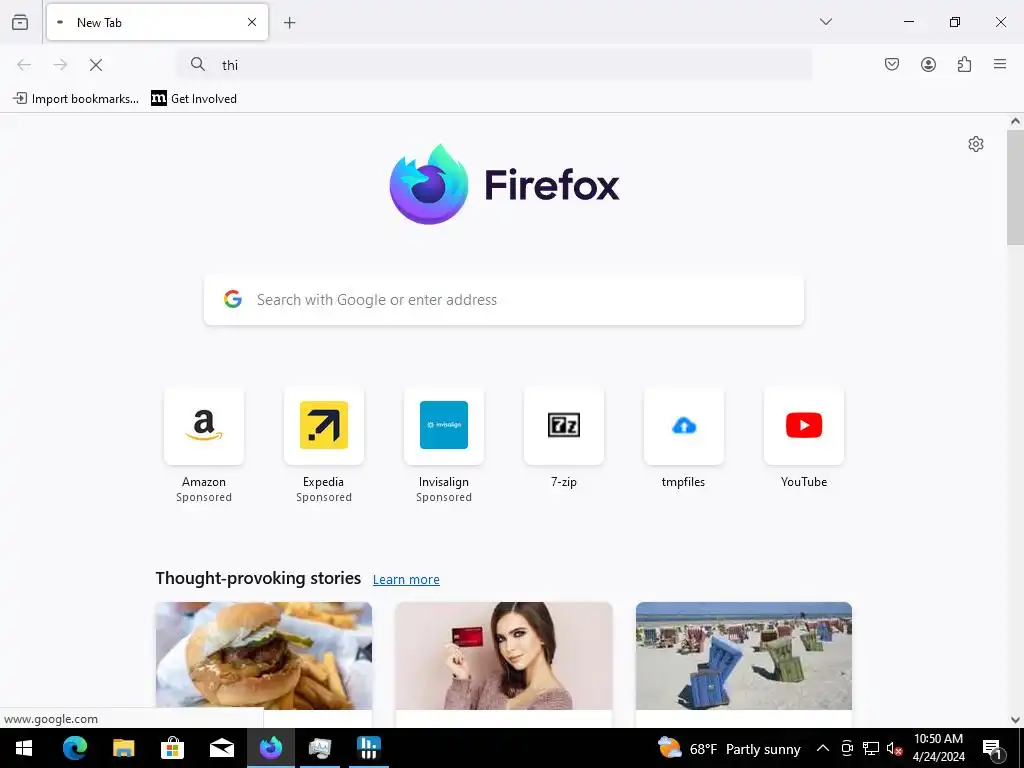
Task: Click the page vertical scrollbar thumb
Action: 1015,187
